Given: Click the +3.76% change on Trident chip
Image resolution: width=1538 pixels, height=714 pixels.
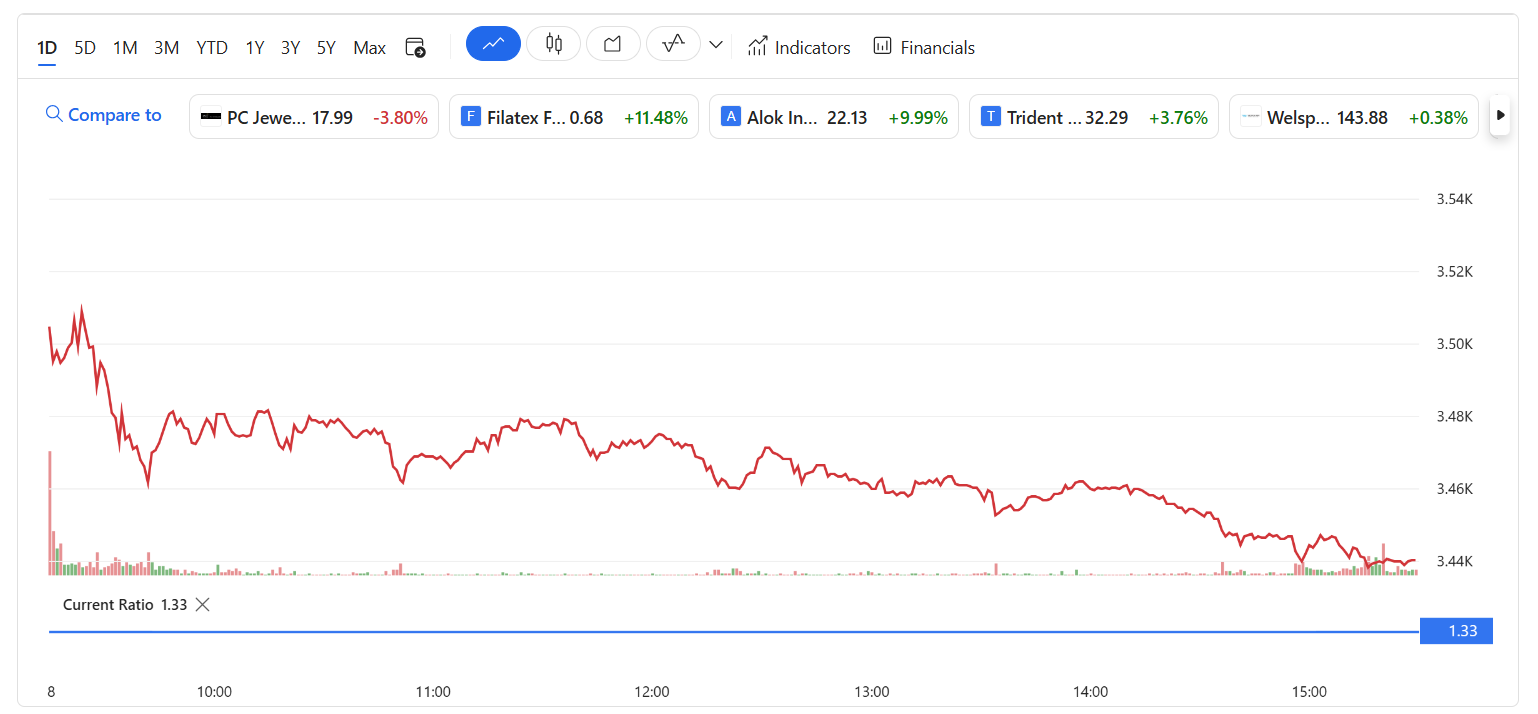Looking at the screenshot, I should 1178,118.
